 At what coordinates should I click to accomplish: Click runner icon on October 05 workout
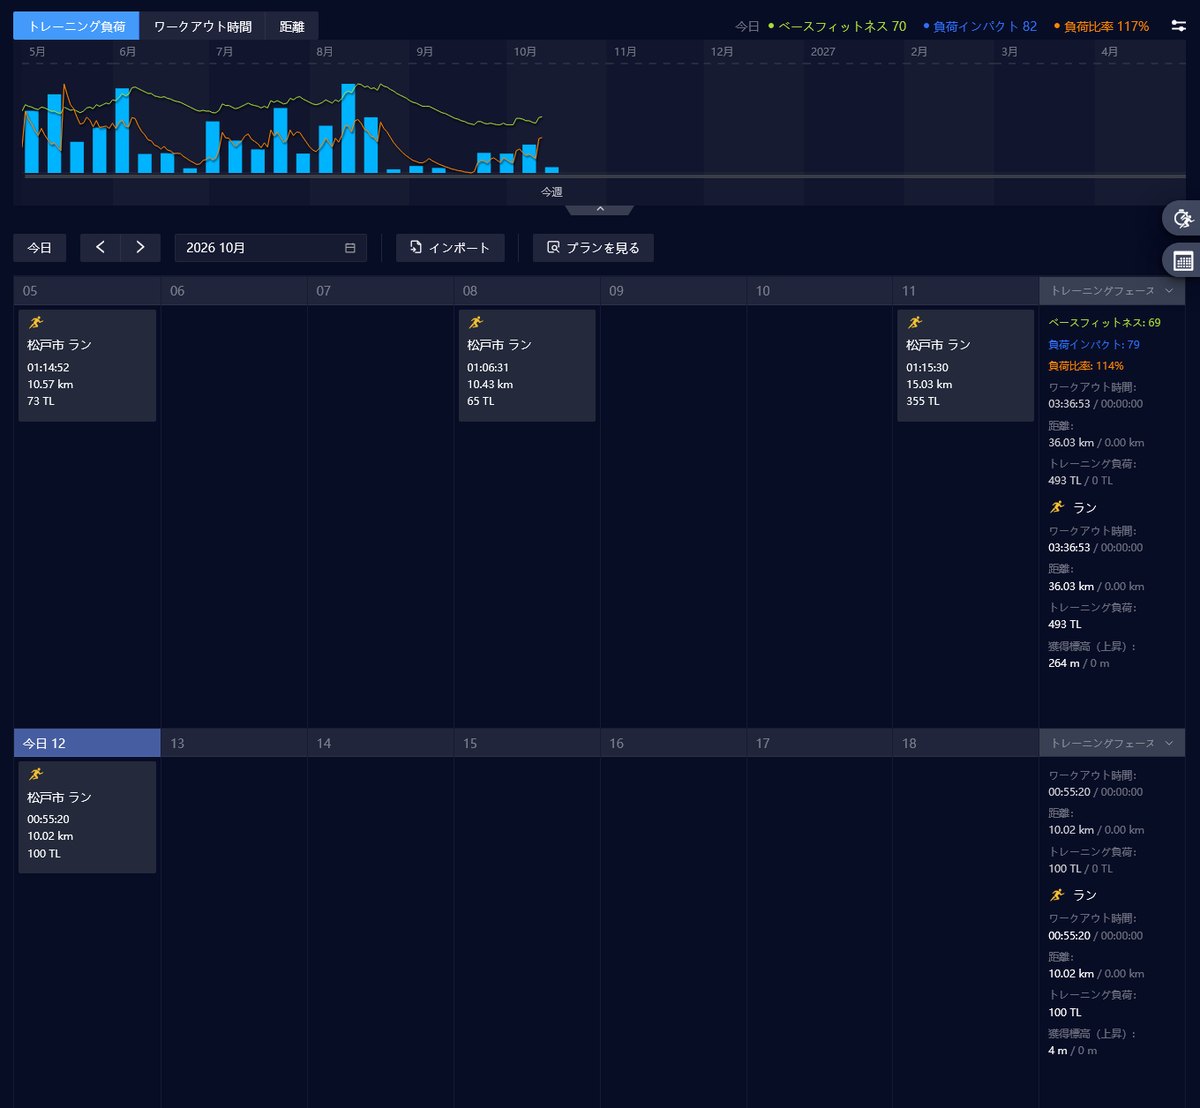36,322
